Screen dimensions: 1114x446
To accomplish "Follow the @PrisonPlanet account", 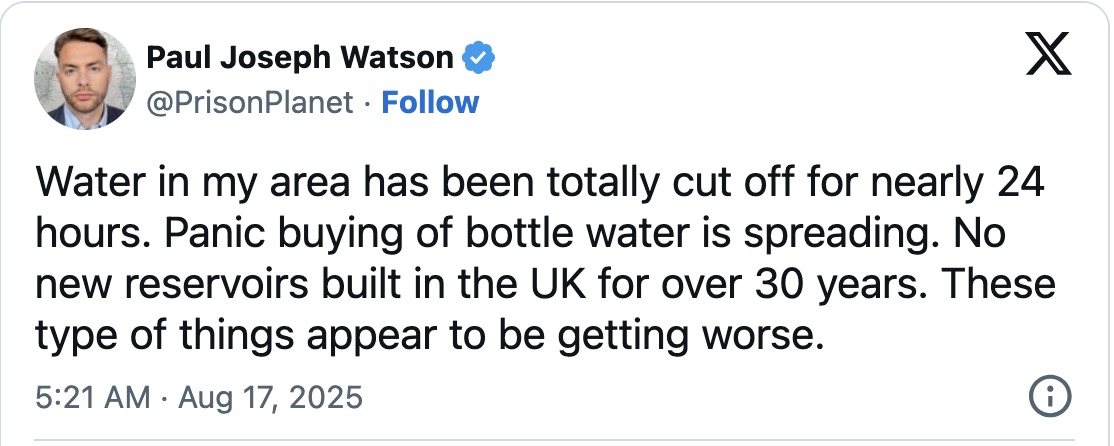I will click(x=431, y=103).
